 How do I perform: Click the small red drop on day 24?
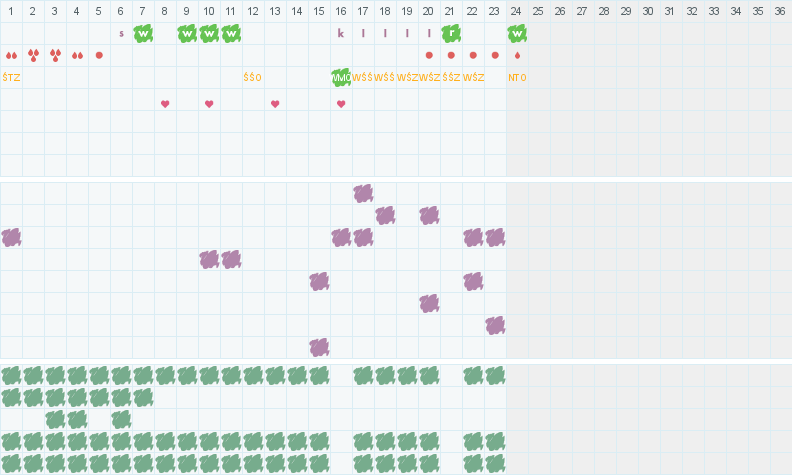click(517, 55)
